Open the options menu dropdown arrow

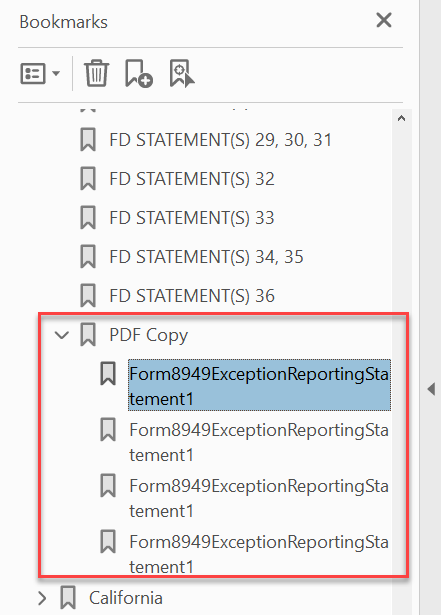[x=56, y=73]
